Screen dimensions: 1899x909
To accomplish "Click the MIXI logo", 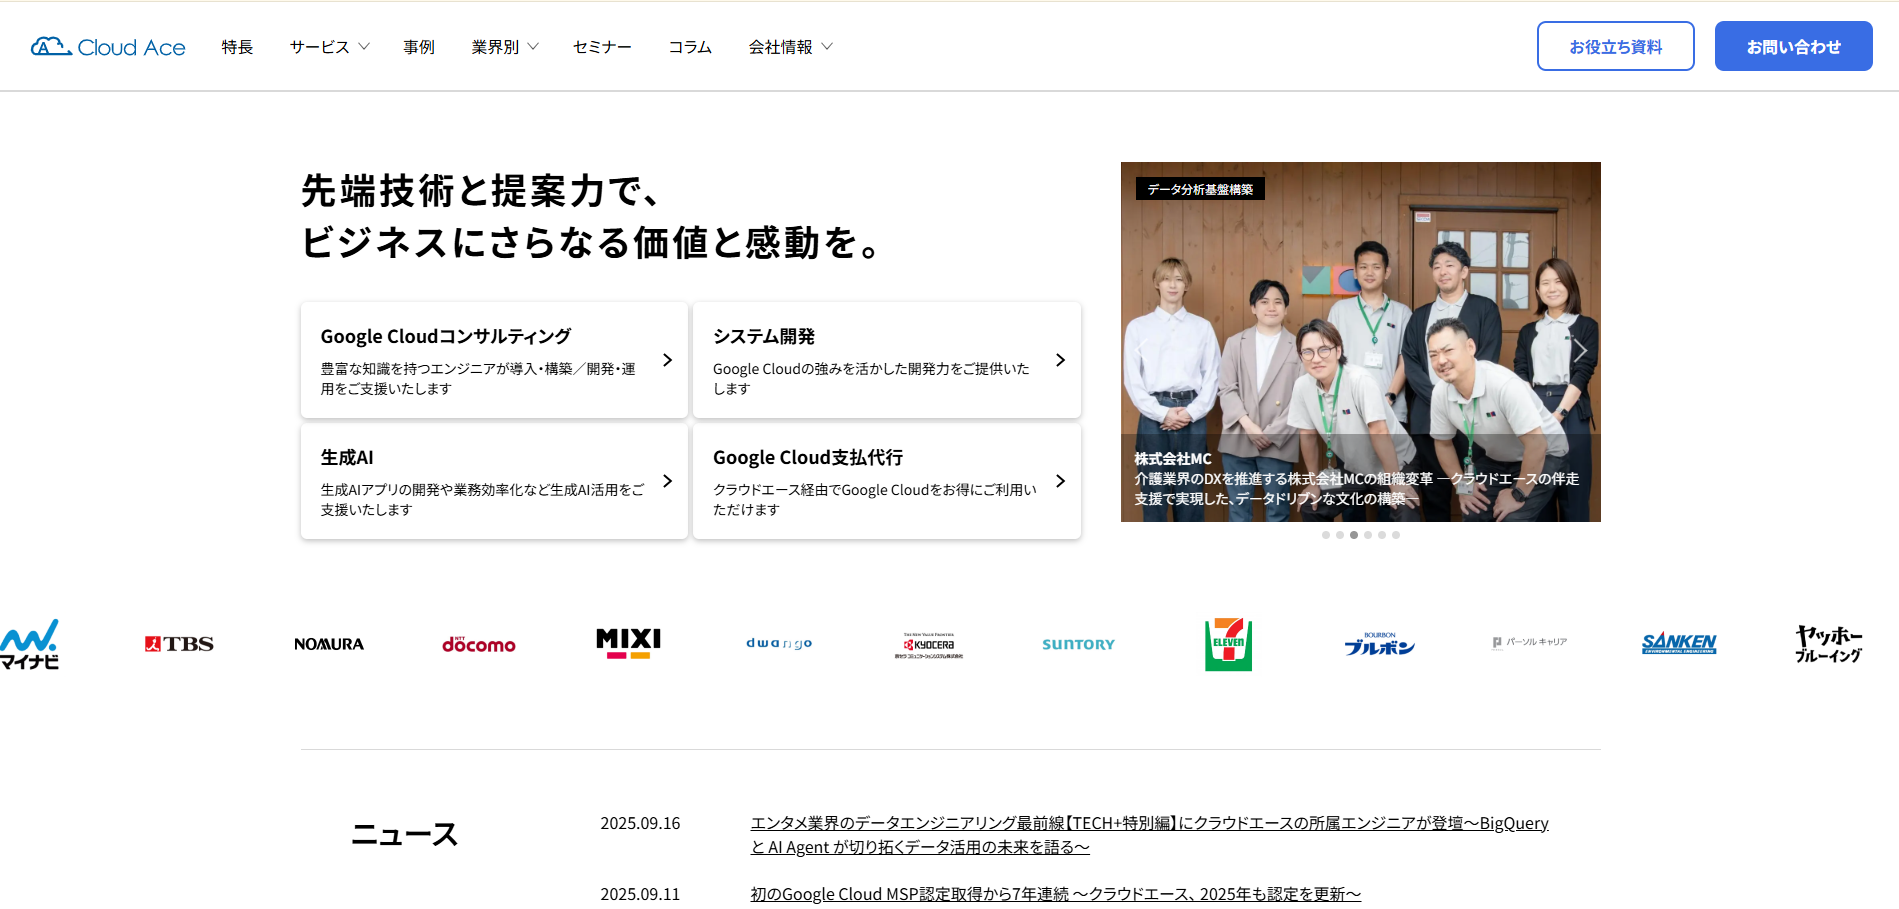I will click(628, 642).
